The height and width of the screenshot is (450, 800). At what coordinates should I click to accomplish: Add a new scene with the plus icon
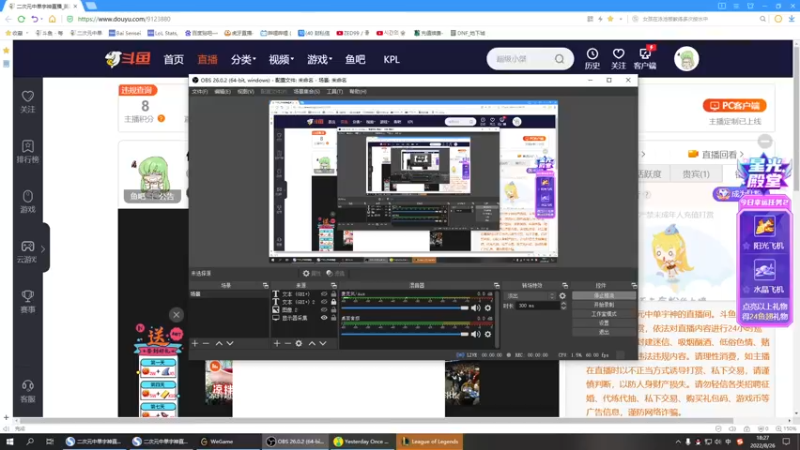(x=194, y=343)
